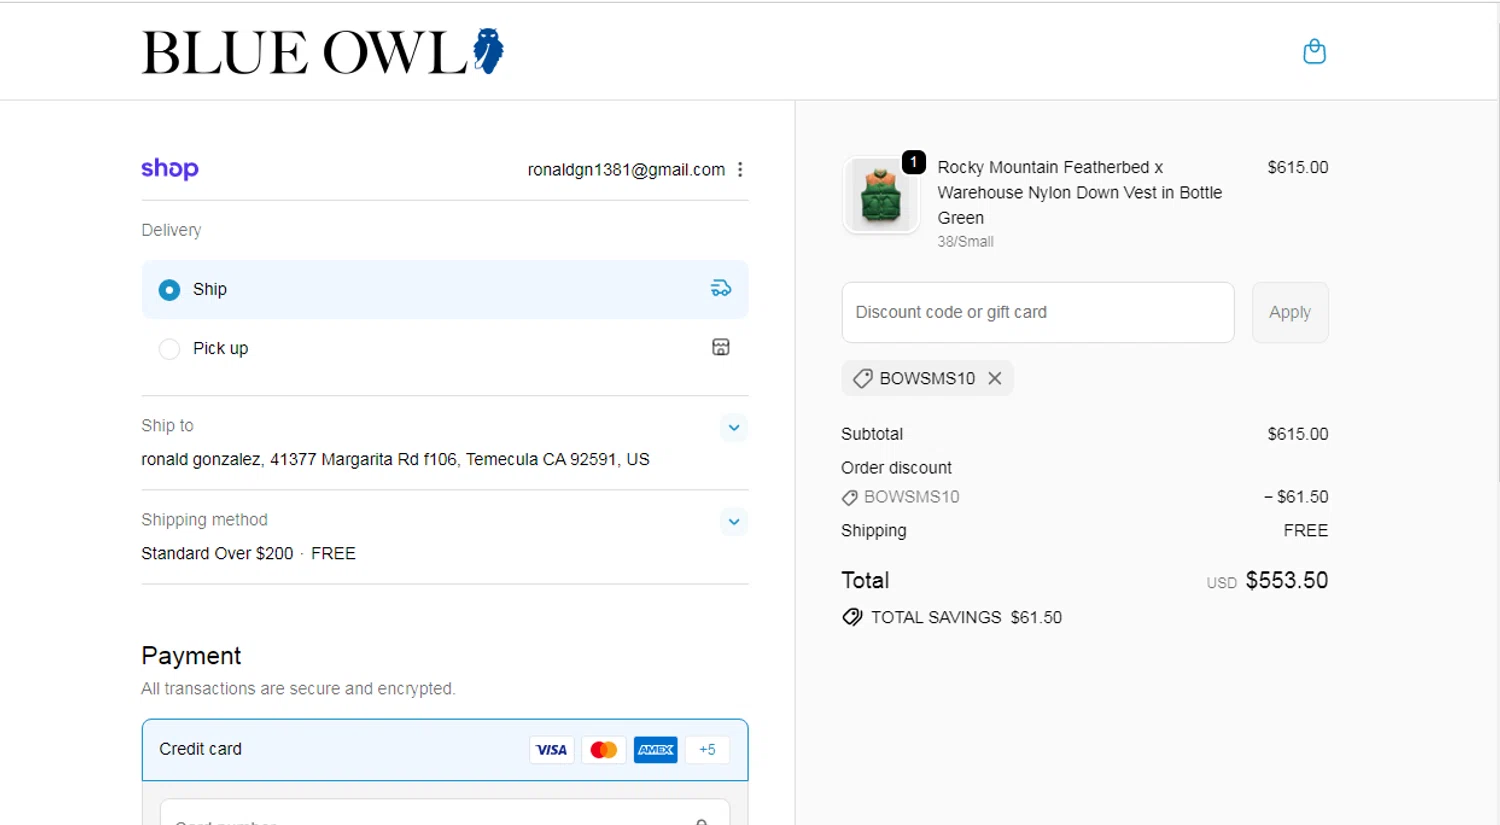1500x825 pixels.
Task: Click the email ronaldgn1381@gmail.com
Action: [626, 170]
